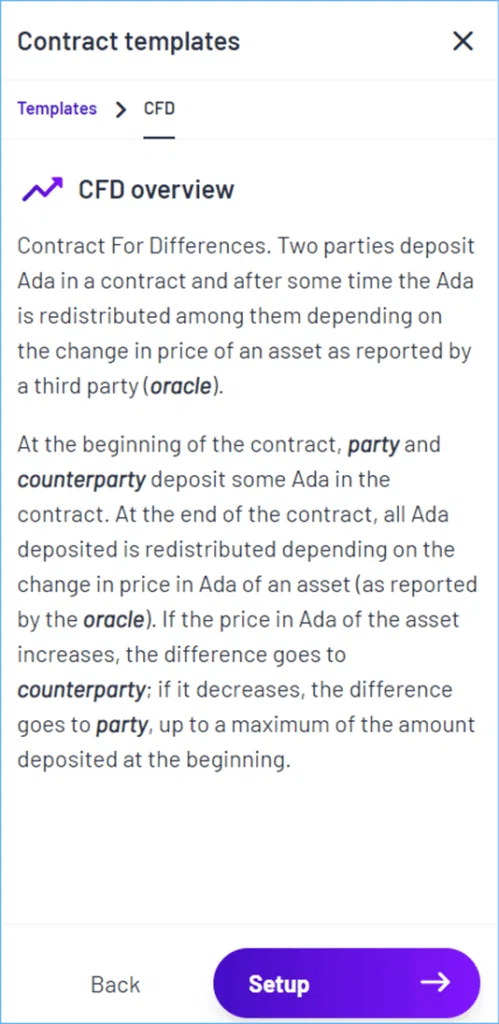
Task: Click the Contract templates panel title
Action: (x=129, y=41)
